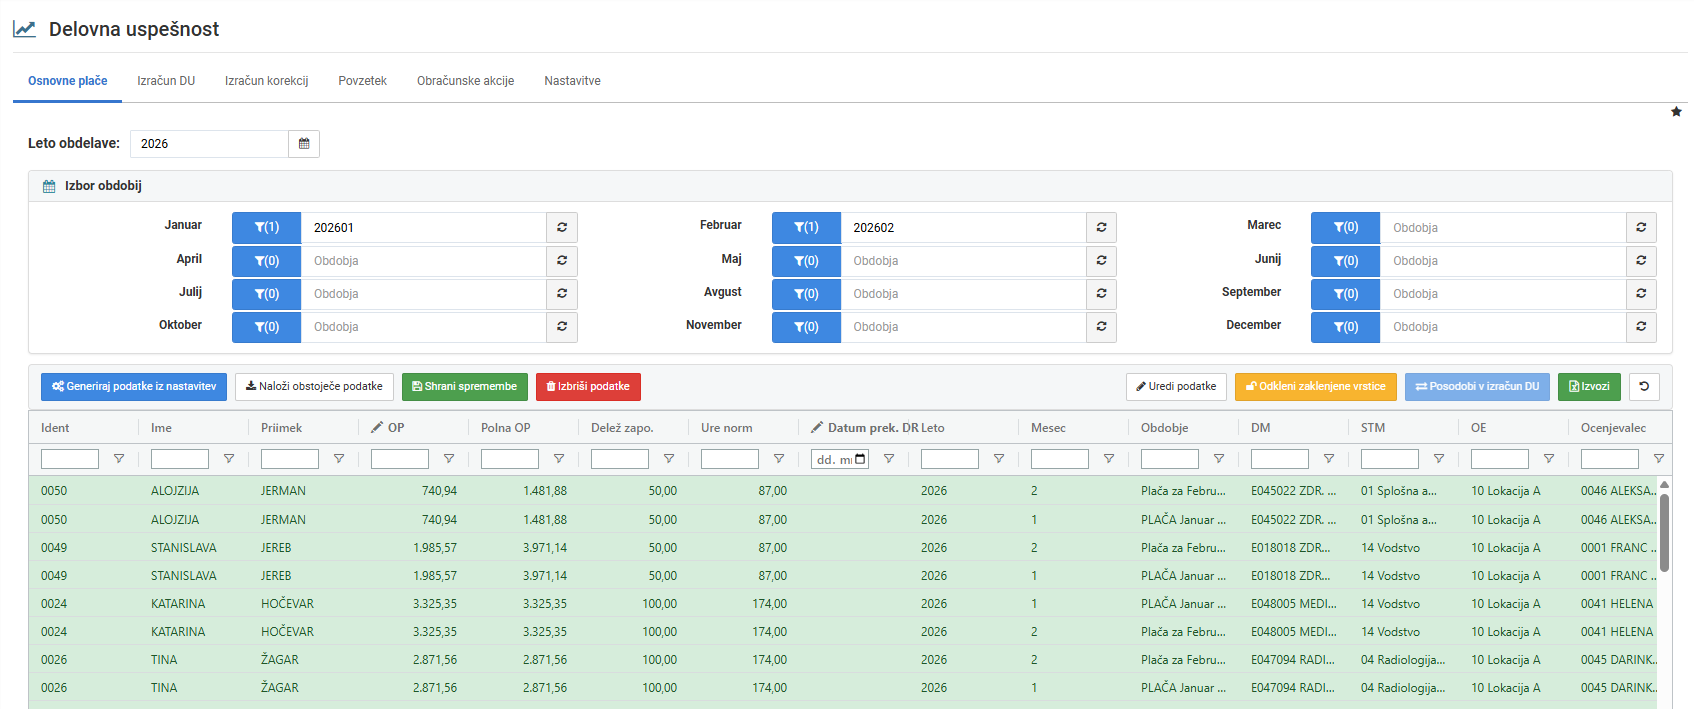1694x709 pixels.
Task: Open the Marec period filter button (0)
Action: (x=1345, y=228)
